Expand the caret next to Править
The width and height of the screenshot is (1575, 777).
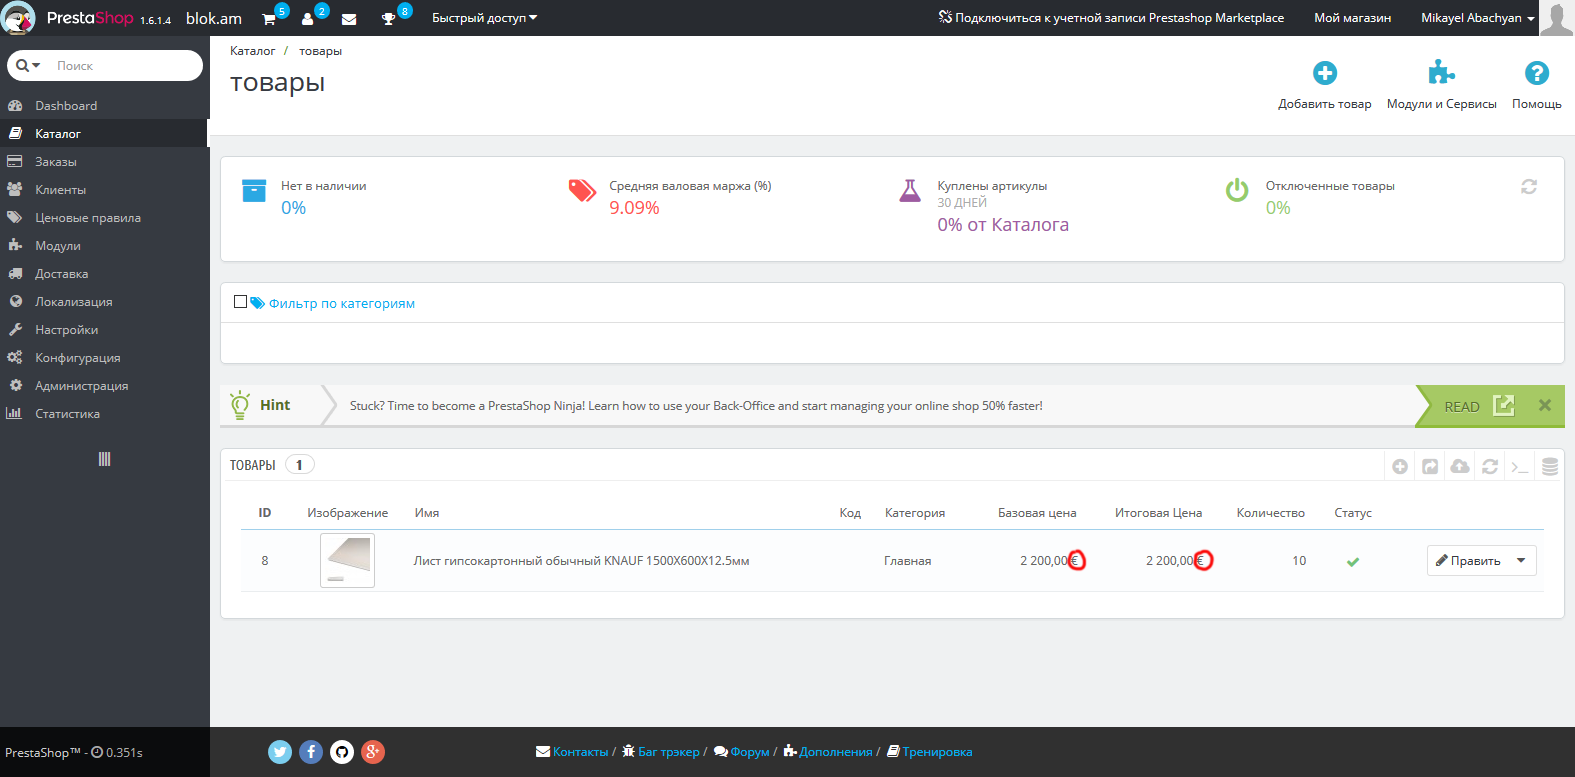click(x=1521, y=561)
